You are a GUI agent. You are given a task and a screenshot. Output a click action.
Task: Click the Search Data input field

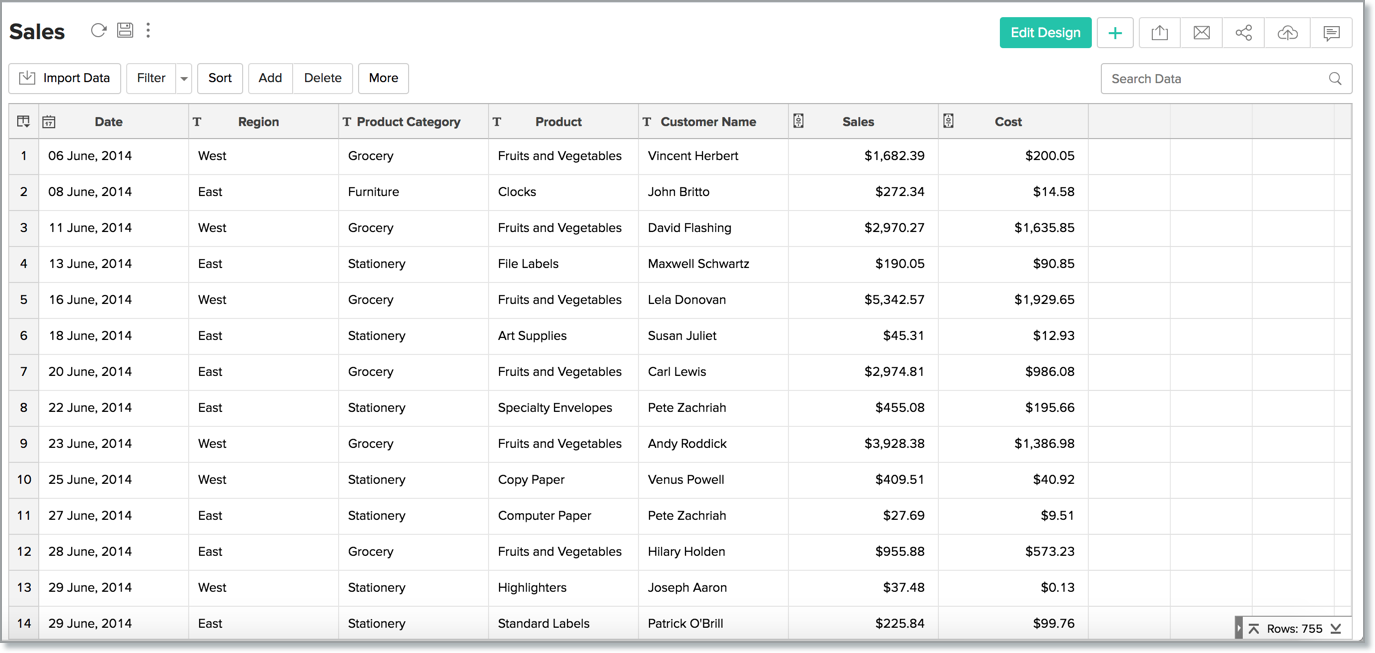pyautogui.click(x=1215, y=79)
